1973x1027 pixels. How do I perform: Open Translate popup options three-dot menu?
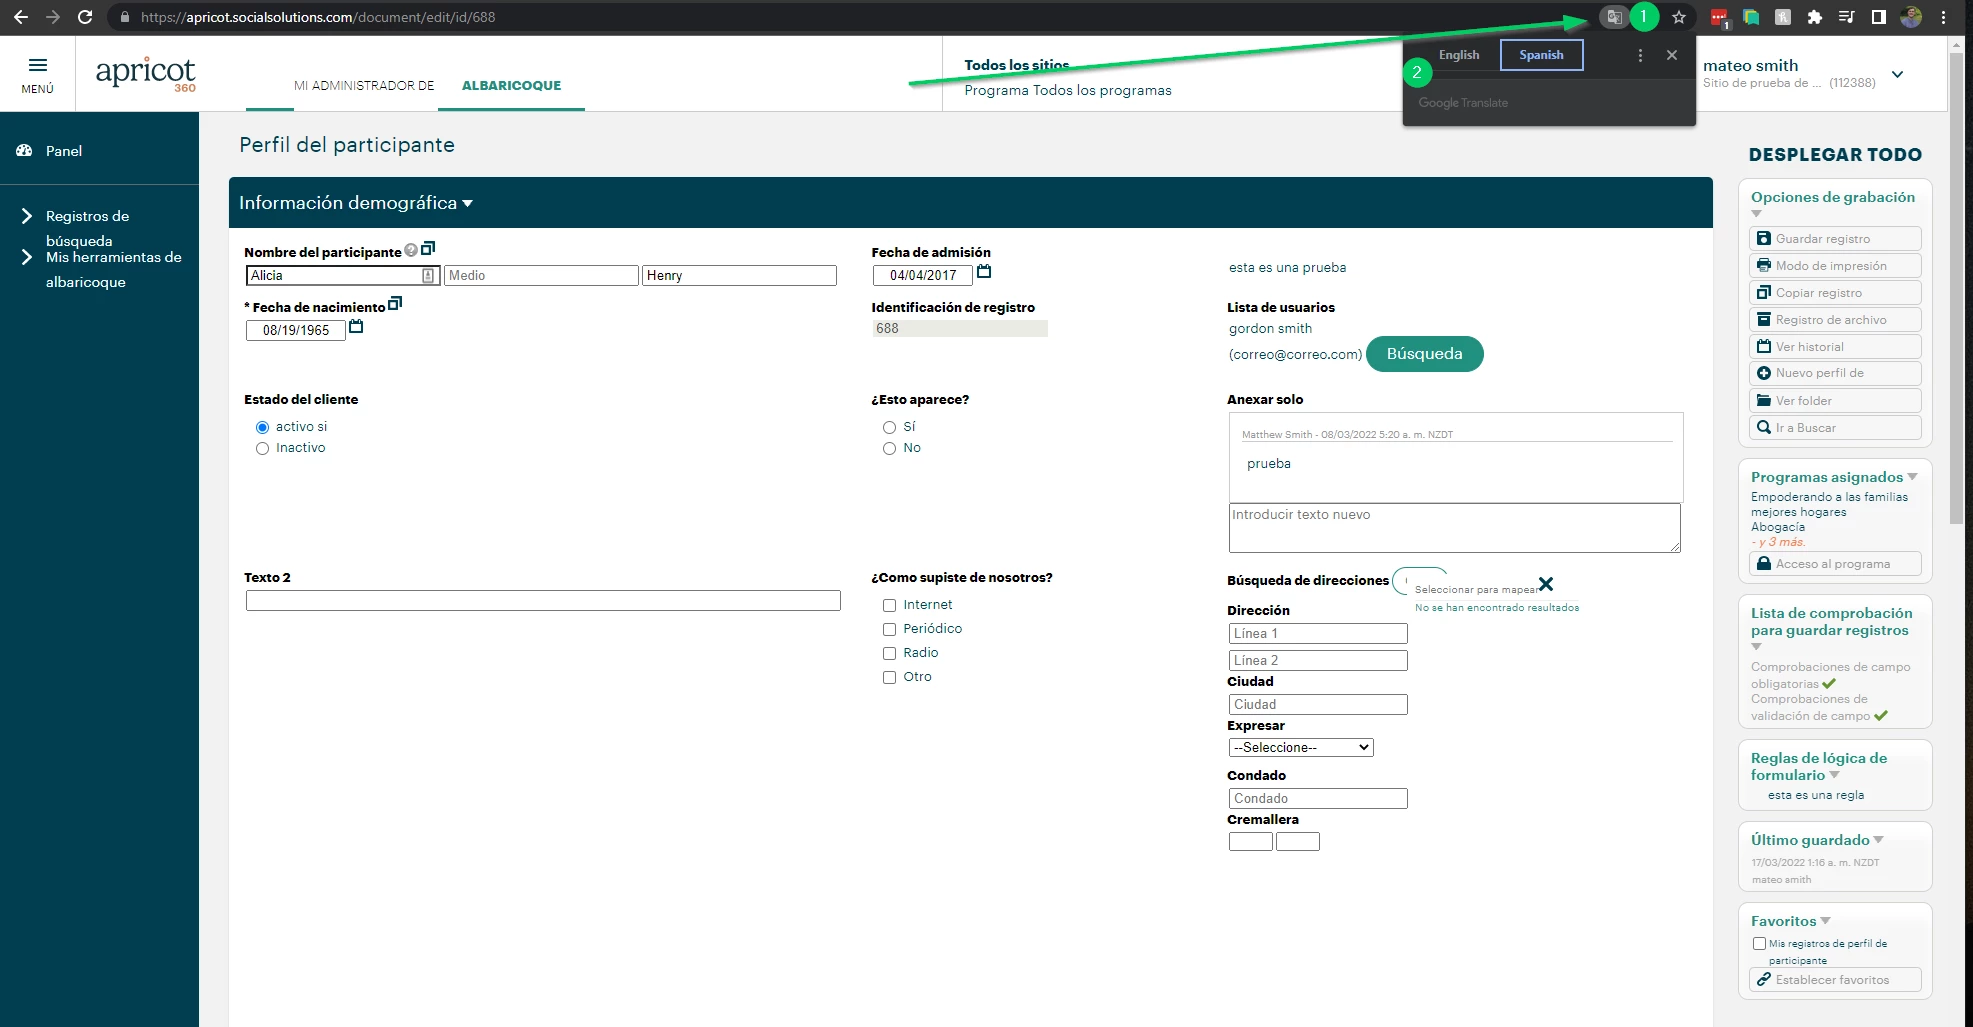(1640, 56)
